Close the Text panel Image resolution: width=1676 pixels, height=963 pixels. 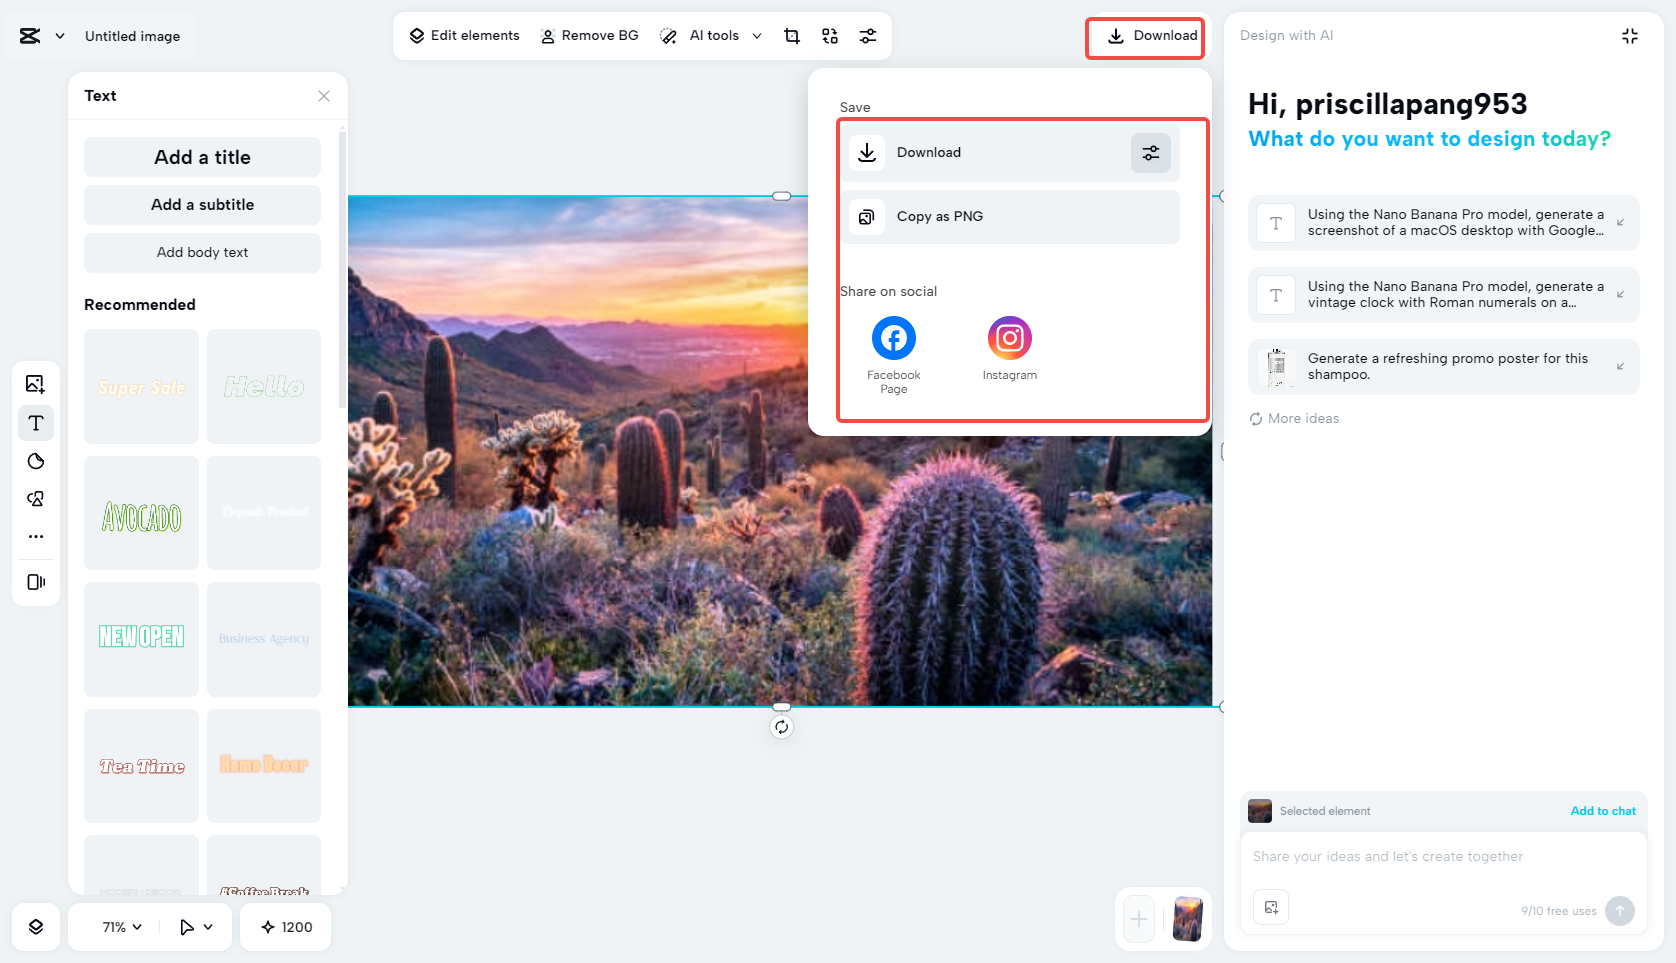pyautogui.click(x=324, y=96)
